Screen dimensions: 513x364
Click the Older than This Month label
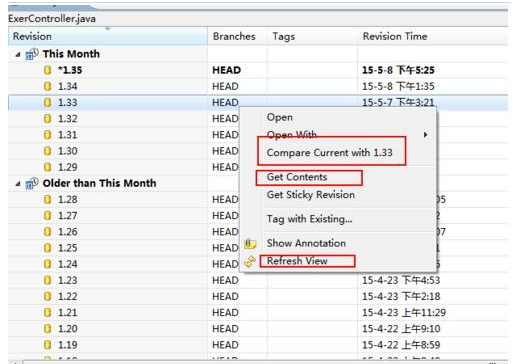pyautogui.click(x=99, y=183)
